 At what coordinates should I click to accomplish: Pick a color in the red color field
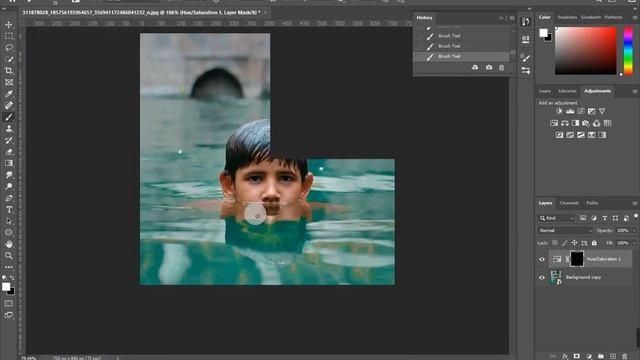(x=585, y=51)
